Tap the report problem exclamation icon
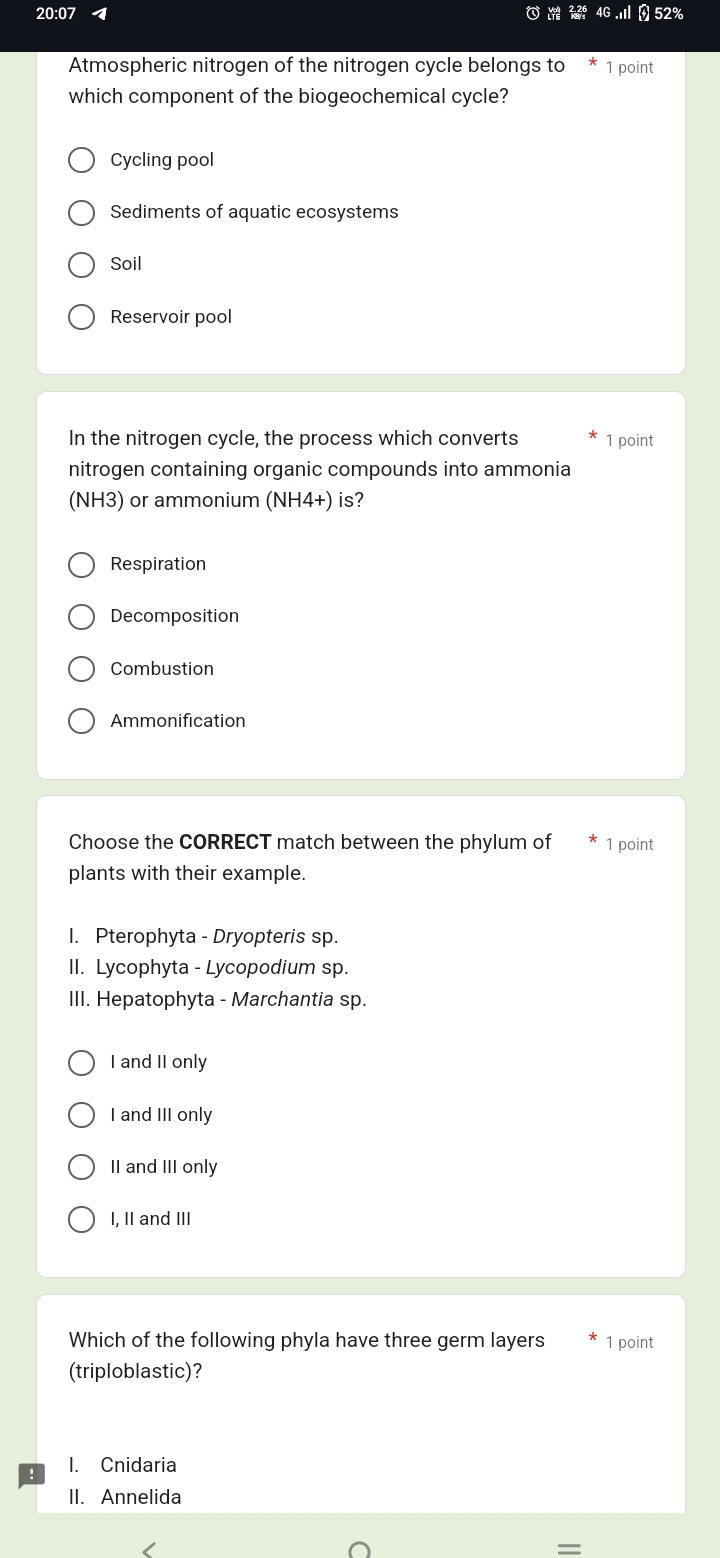 click(31, 1475)
